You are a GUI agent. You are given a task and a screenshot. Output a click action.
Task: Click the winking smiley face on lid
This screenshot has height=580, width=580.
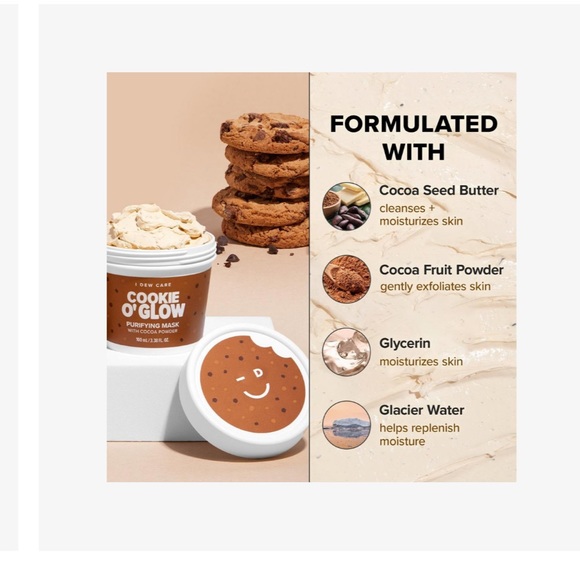point(254,387)
